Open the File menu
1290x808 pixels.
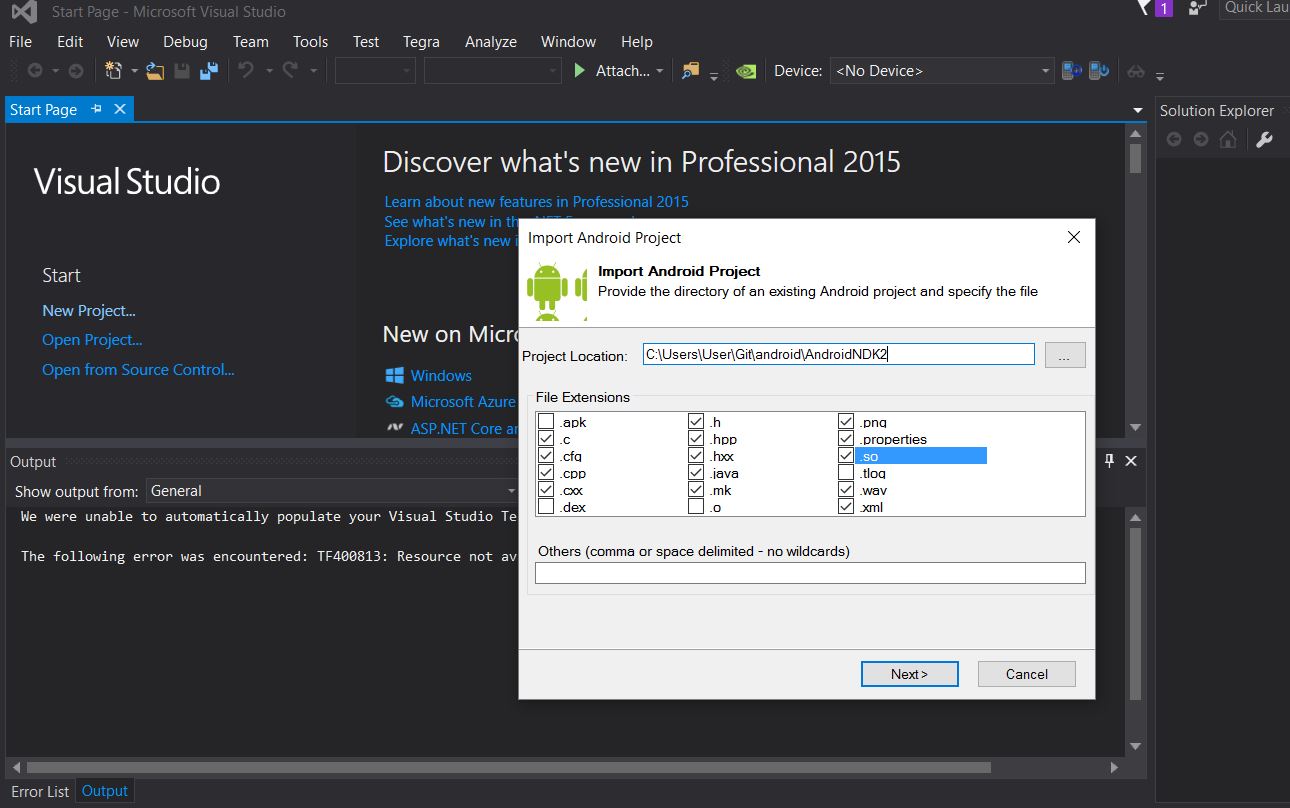(20, 41)
